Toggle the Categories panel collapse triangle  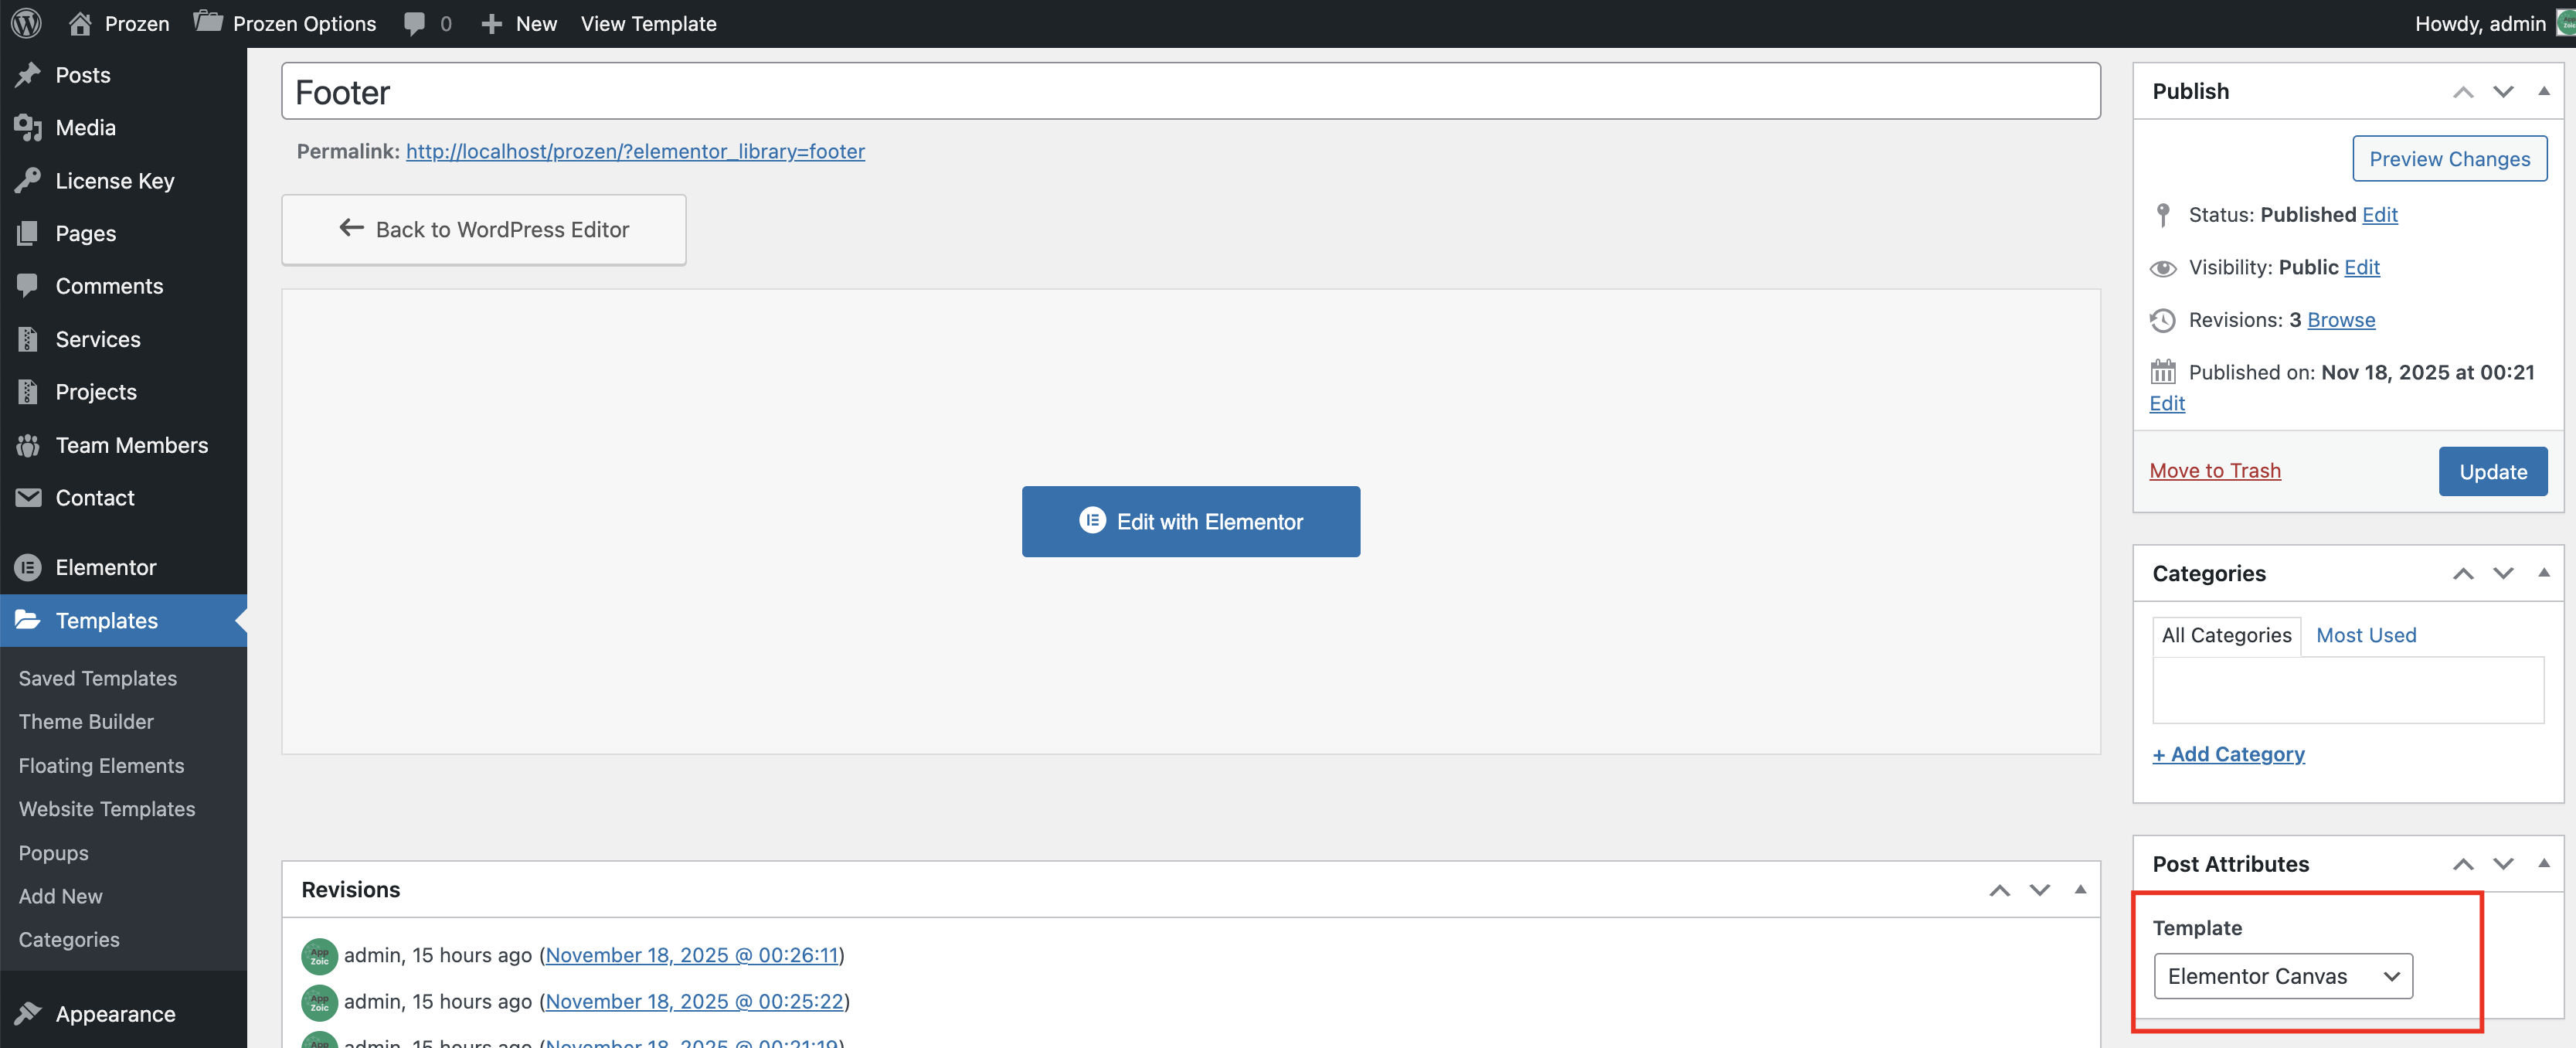click(x=2543, y=573)
